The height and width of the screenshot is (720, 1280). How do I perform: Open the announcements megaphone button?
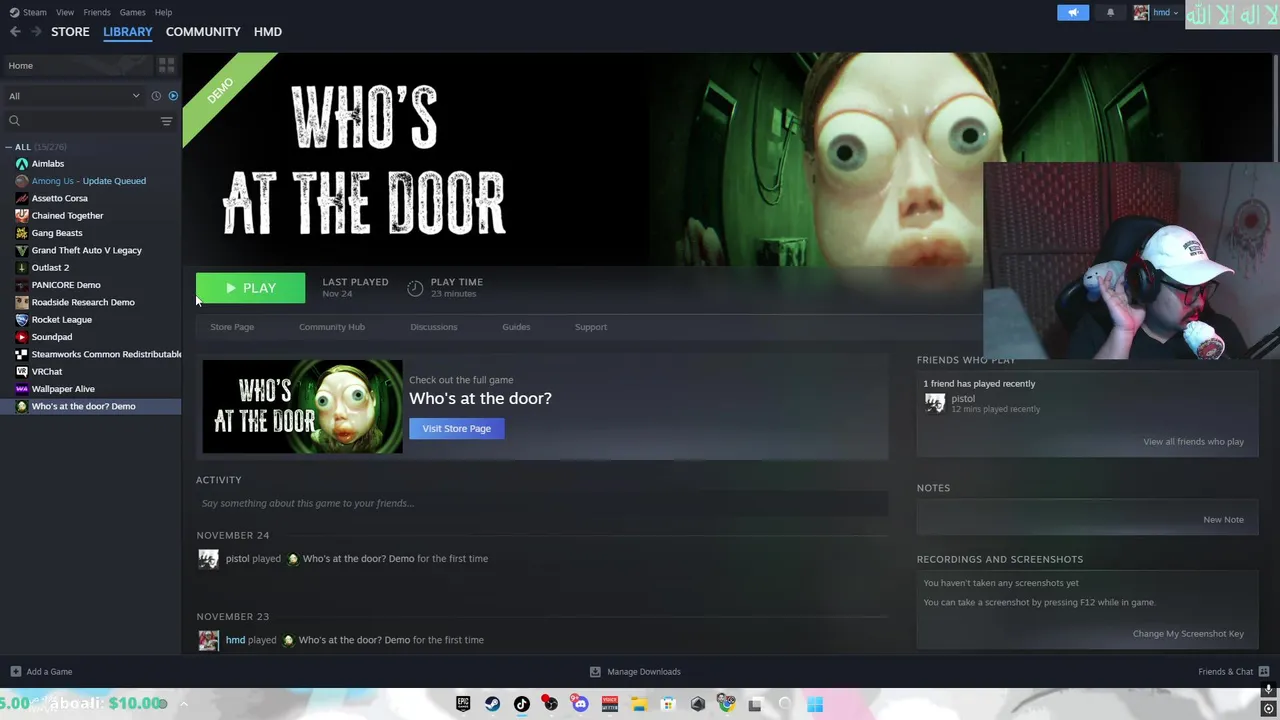(x=1073, y=13)
